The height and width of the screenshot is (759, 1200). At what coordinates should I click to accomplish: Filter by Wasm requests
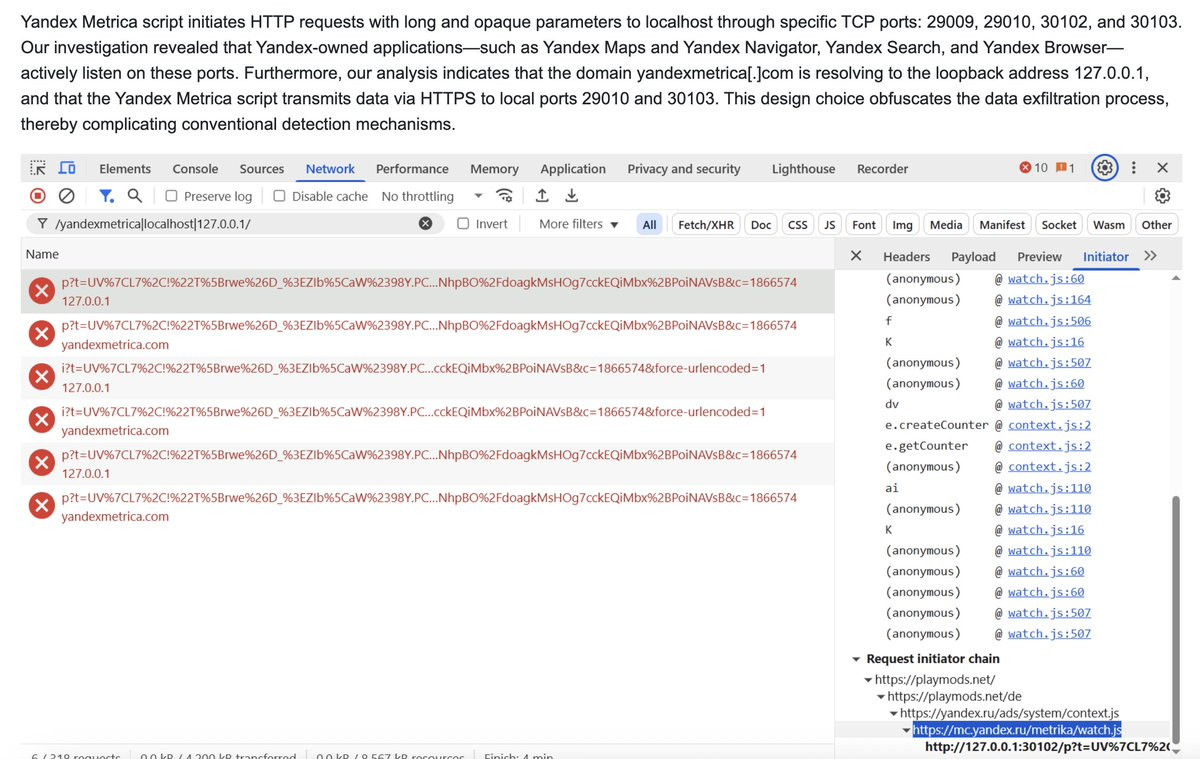pos(1109,225)
